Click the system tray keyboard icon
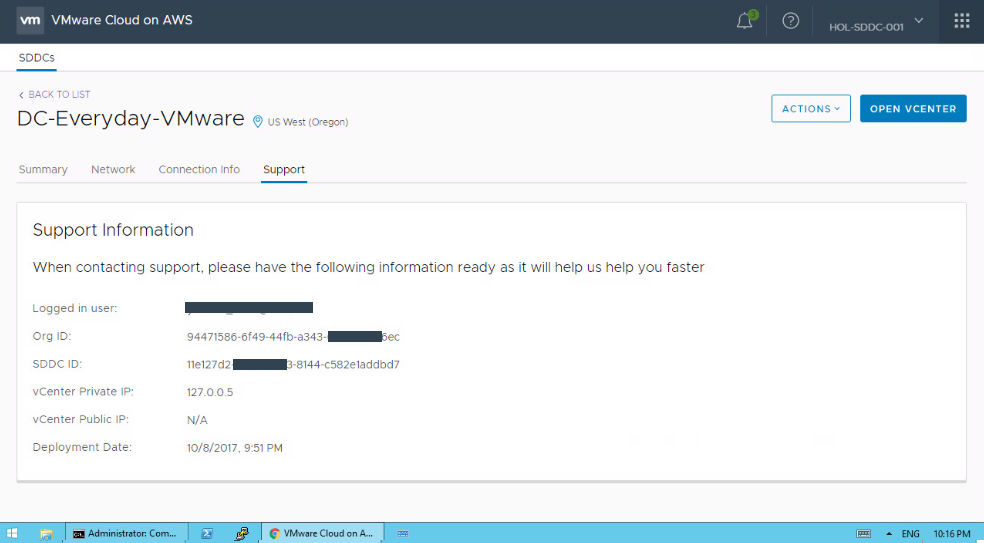The width and height of the screenshot is (984, 543). tap(864, 534)
